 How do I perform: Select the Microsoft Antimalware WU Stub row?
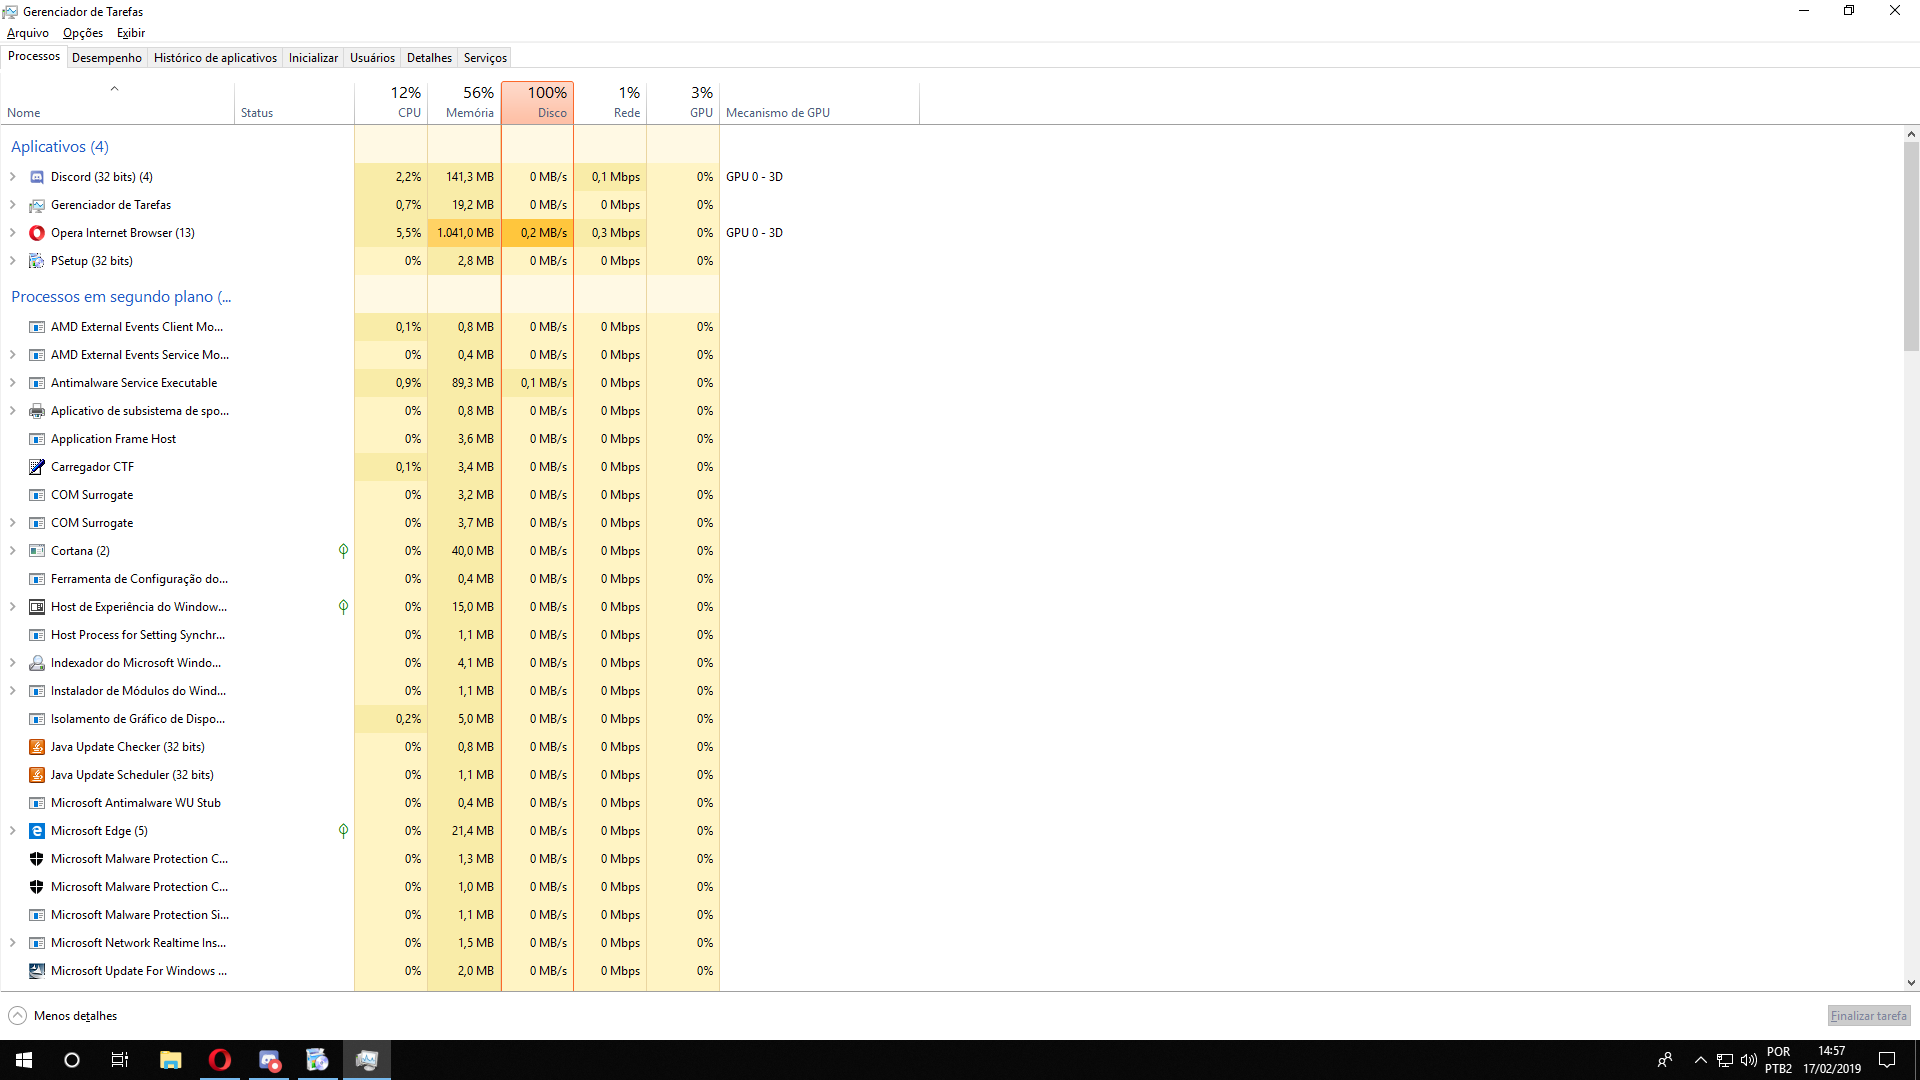(x=360, y=803)
